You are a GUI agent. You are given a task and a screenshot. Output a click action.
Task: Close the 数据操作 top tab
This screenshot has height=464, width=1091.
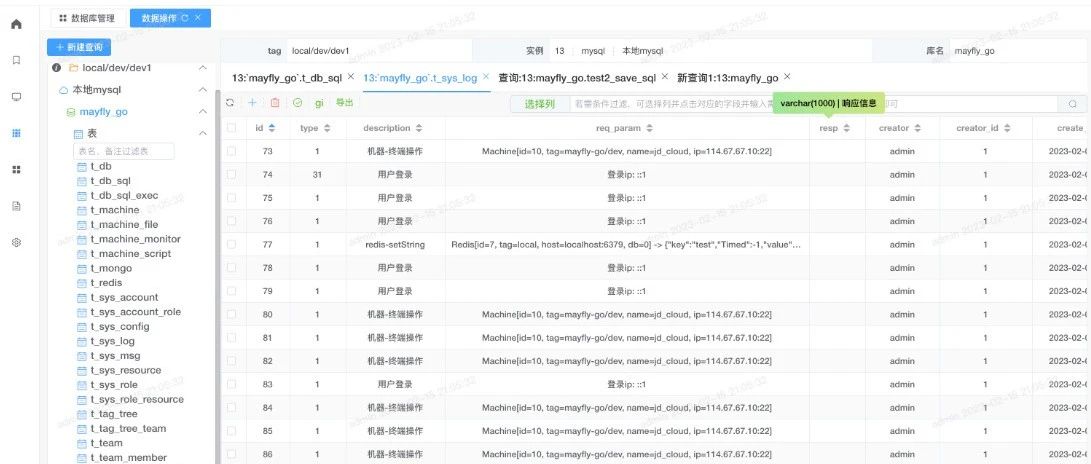198,18
